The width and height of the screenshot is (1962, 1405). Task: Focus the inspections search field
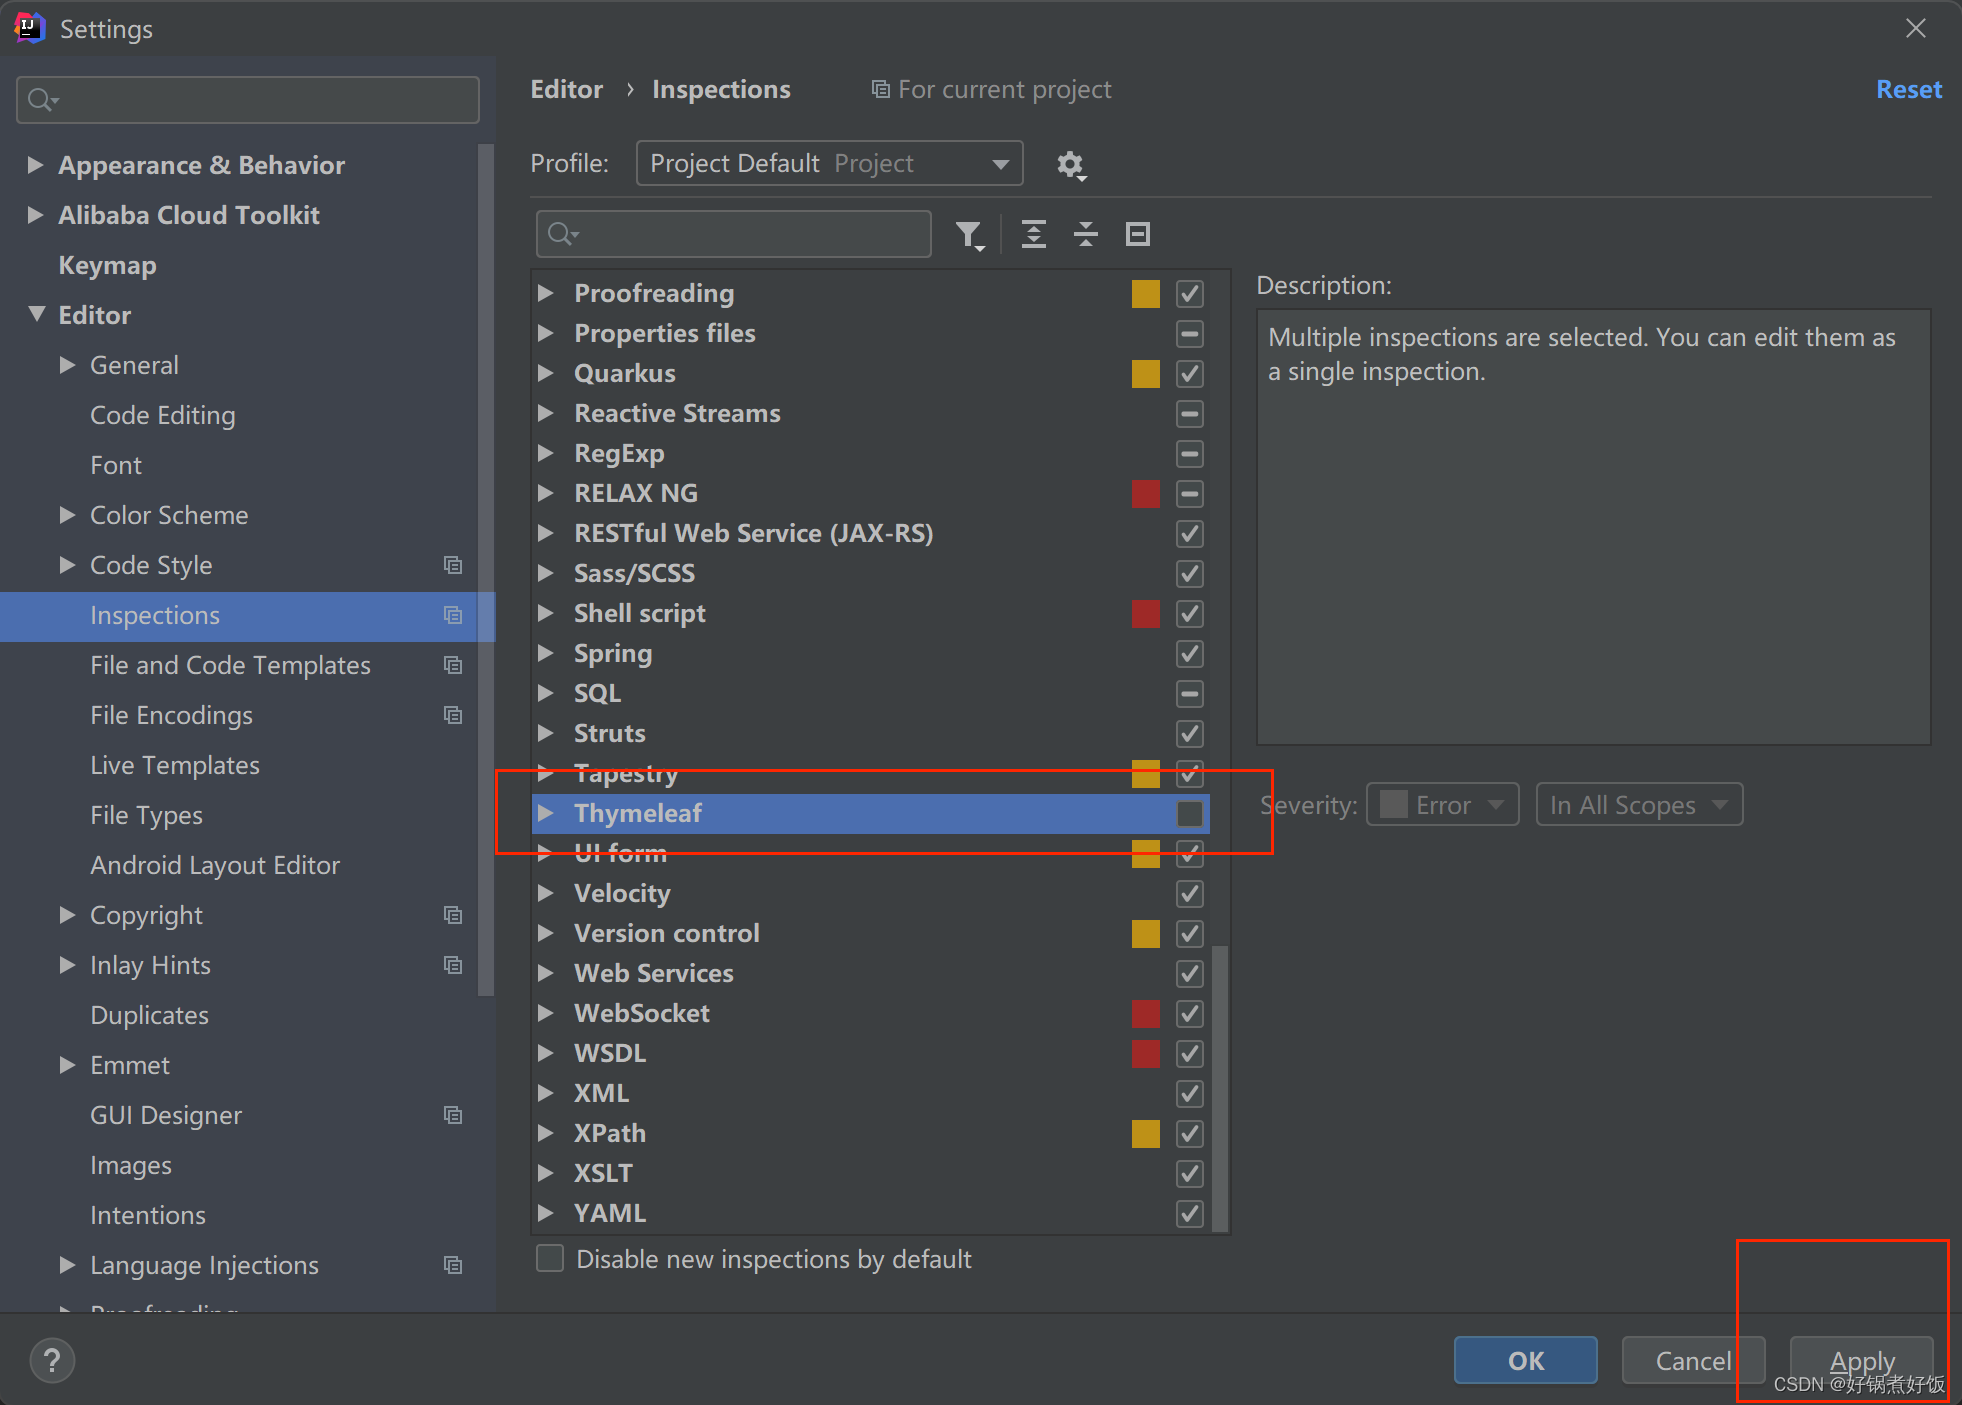(750, 234)
